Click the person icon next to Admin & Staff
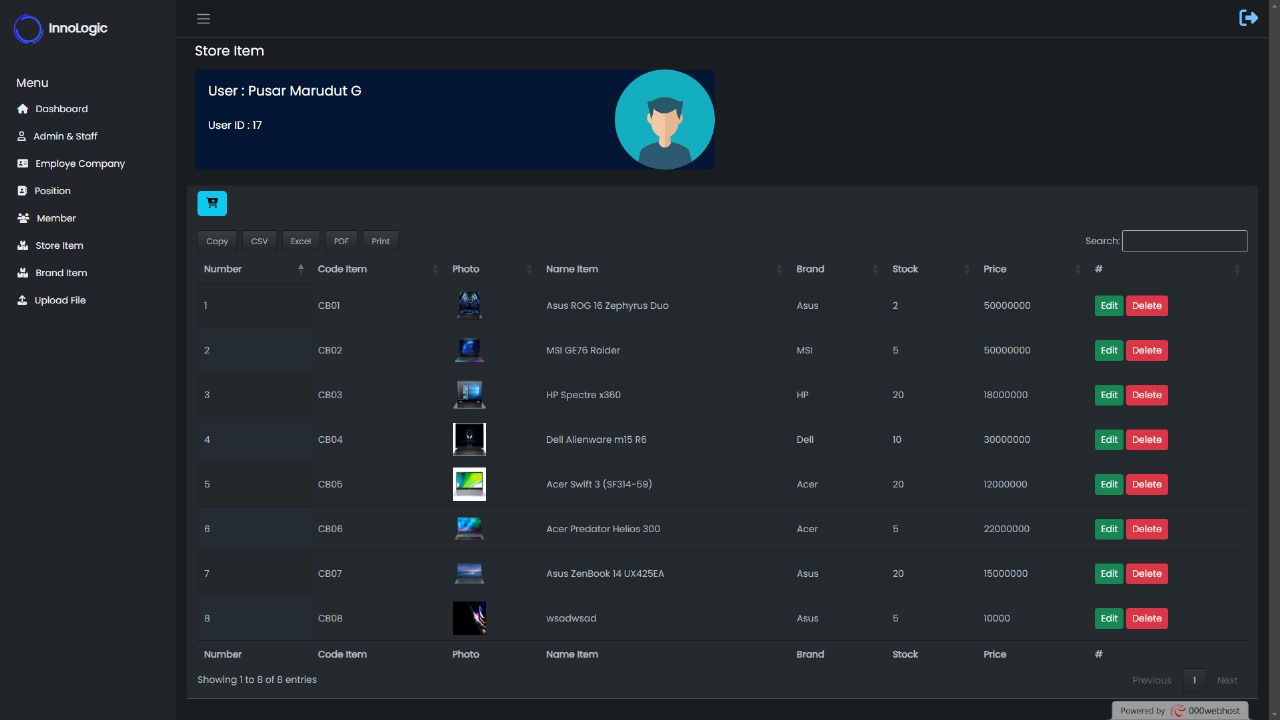 [x=22, y=136]
